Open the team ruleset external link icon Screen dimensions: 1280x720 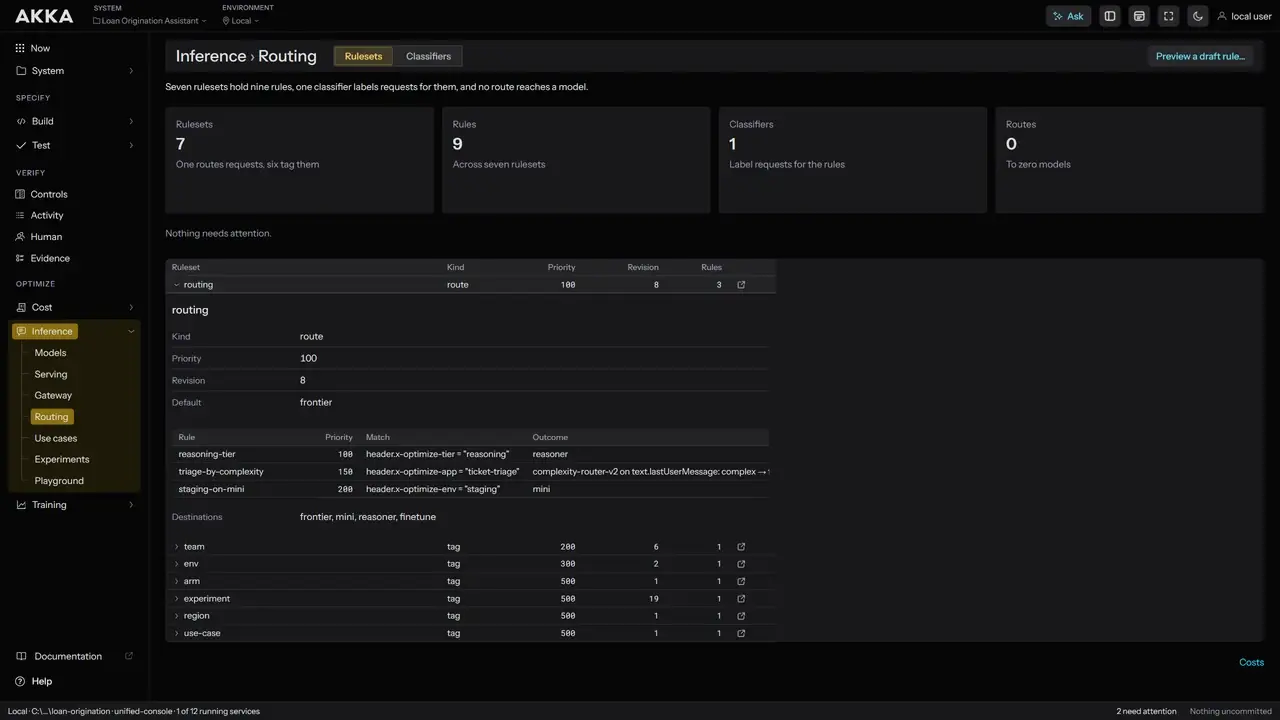[741, 547]
